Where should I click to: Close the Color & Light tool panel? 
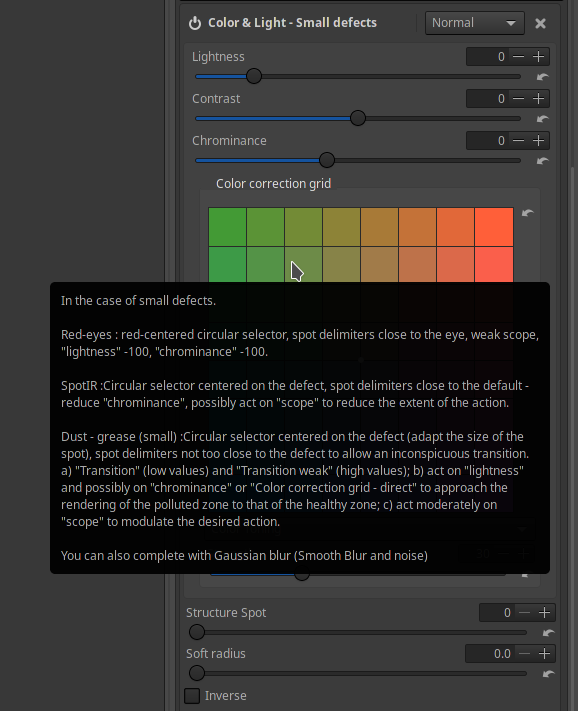(540, 23)
